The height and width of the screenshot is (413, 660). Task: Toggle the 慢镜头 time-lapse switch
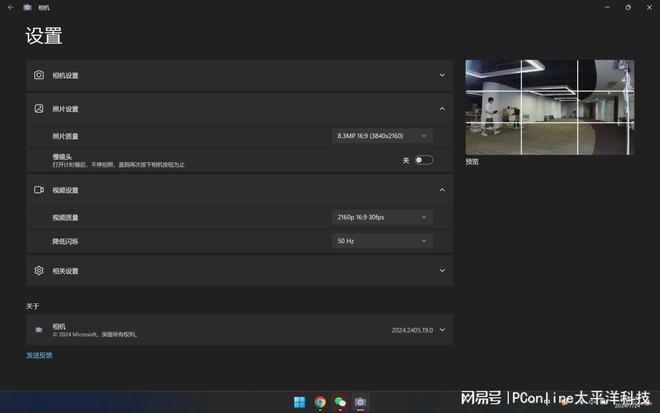click(423, 160)
